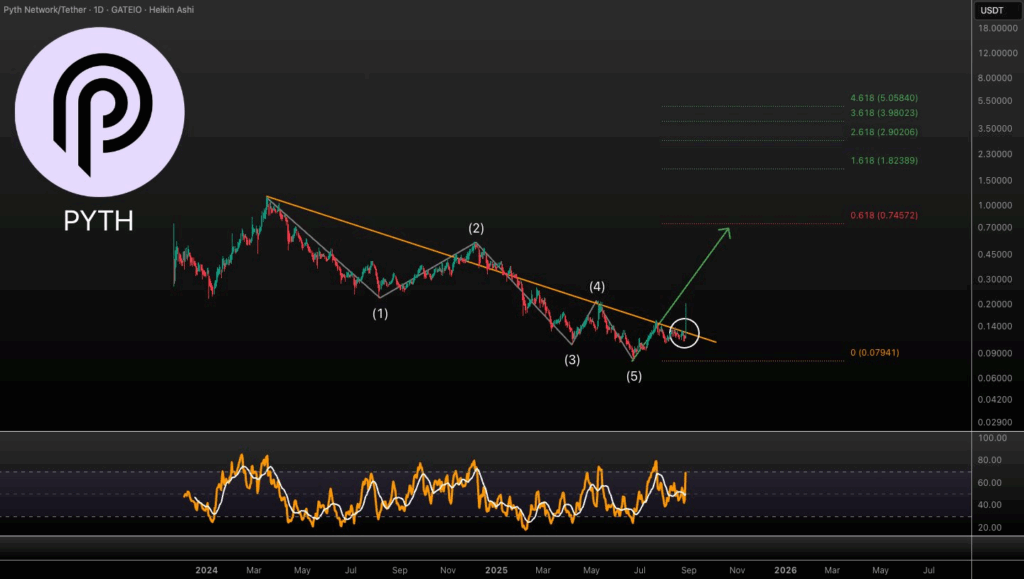Click oscillator axis value 80.00
The width and height of the screenshot is (1024, 579).
coord(990,460)
